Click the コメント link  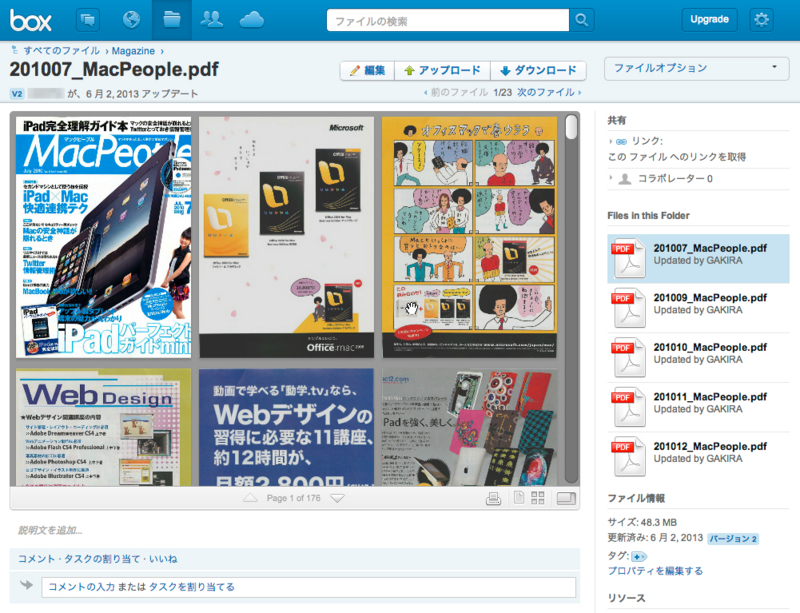[x=36, y=559]
